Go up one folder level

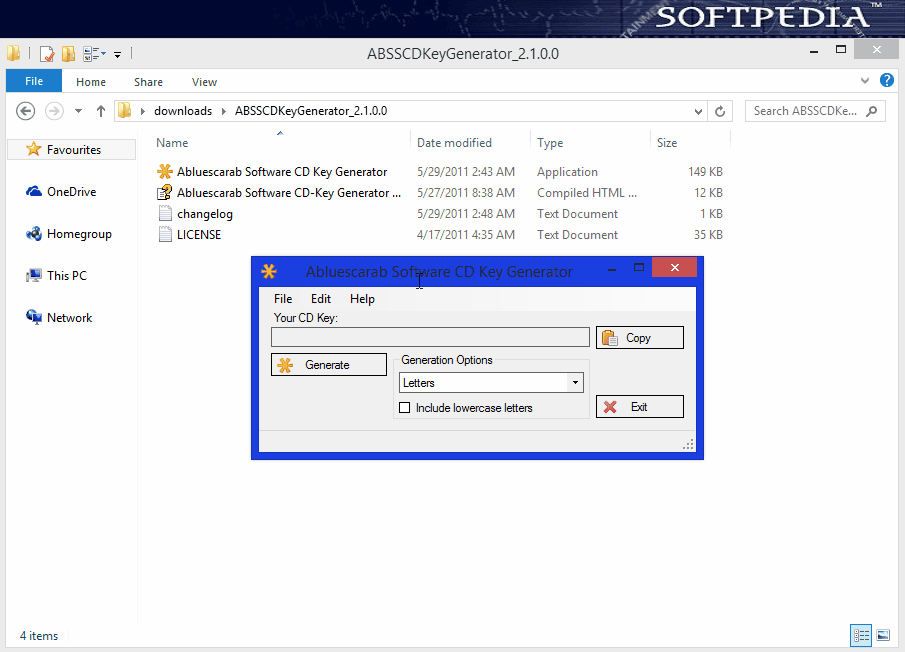tap(101, 111)
